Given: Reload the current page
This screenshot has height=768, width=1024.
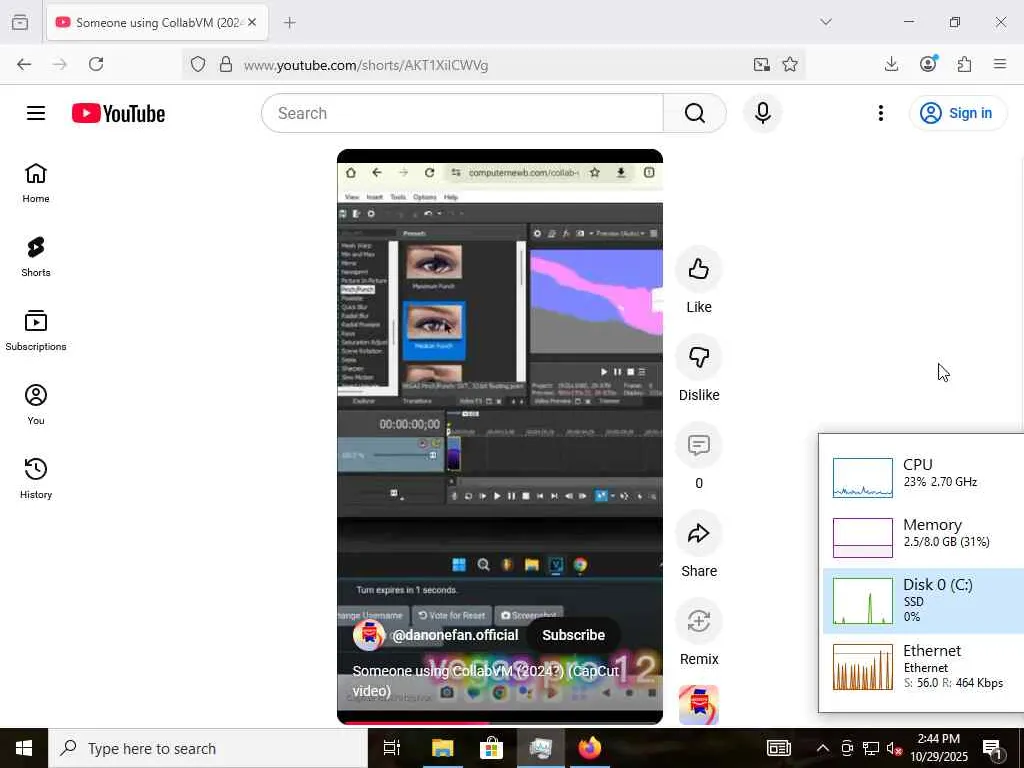Looking at the screenshot, I should pos(96,64).
